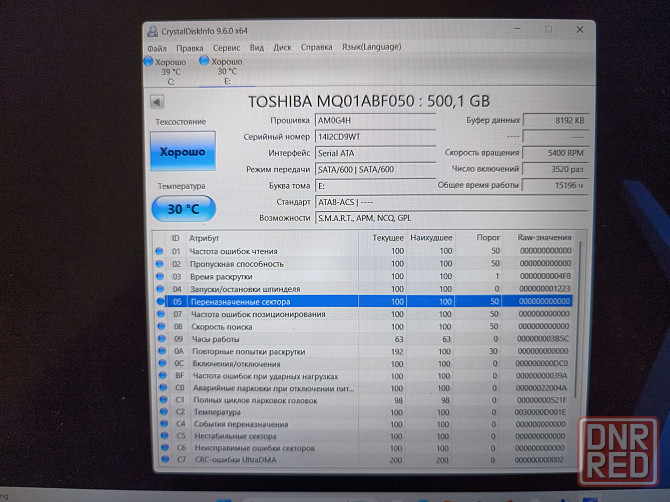
Task: Click the Raw-значения column header
Action: click(x=538, y=237)
